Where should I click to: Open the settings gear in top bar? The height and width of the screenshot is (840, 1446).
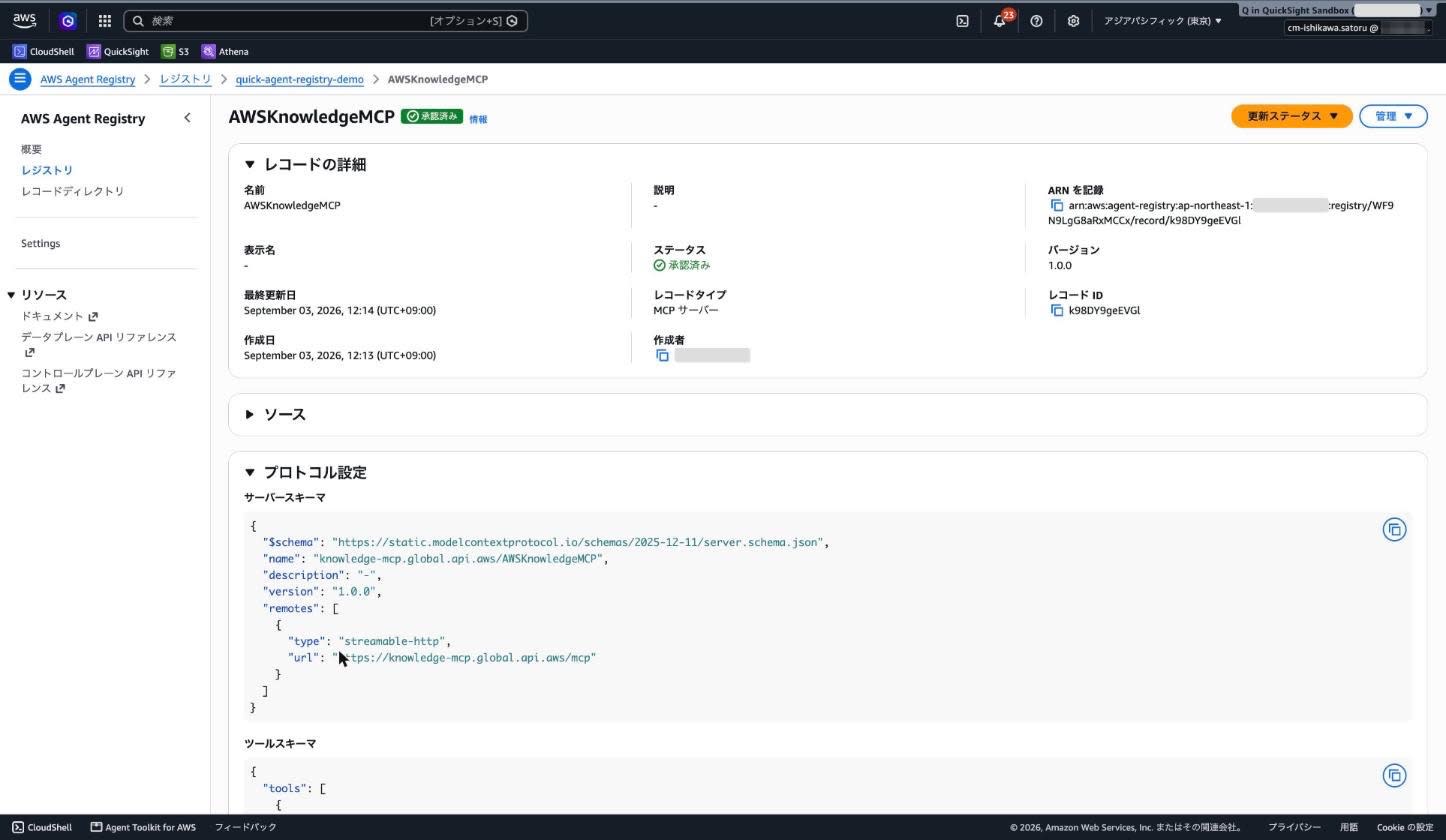tap(1073, 20)
